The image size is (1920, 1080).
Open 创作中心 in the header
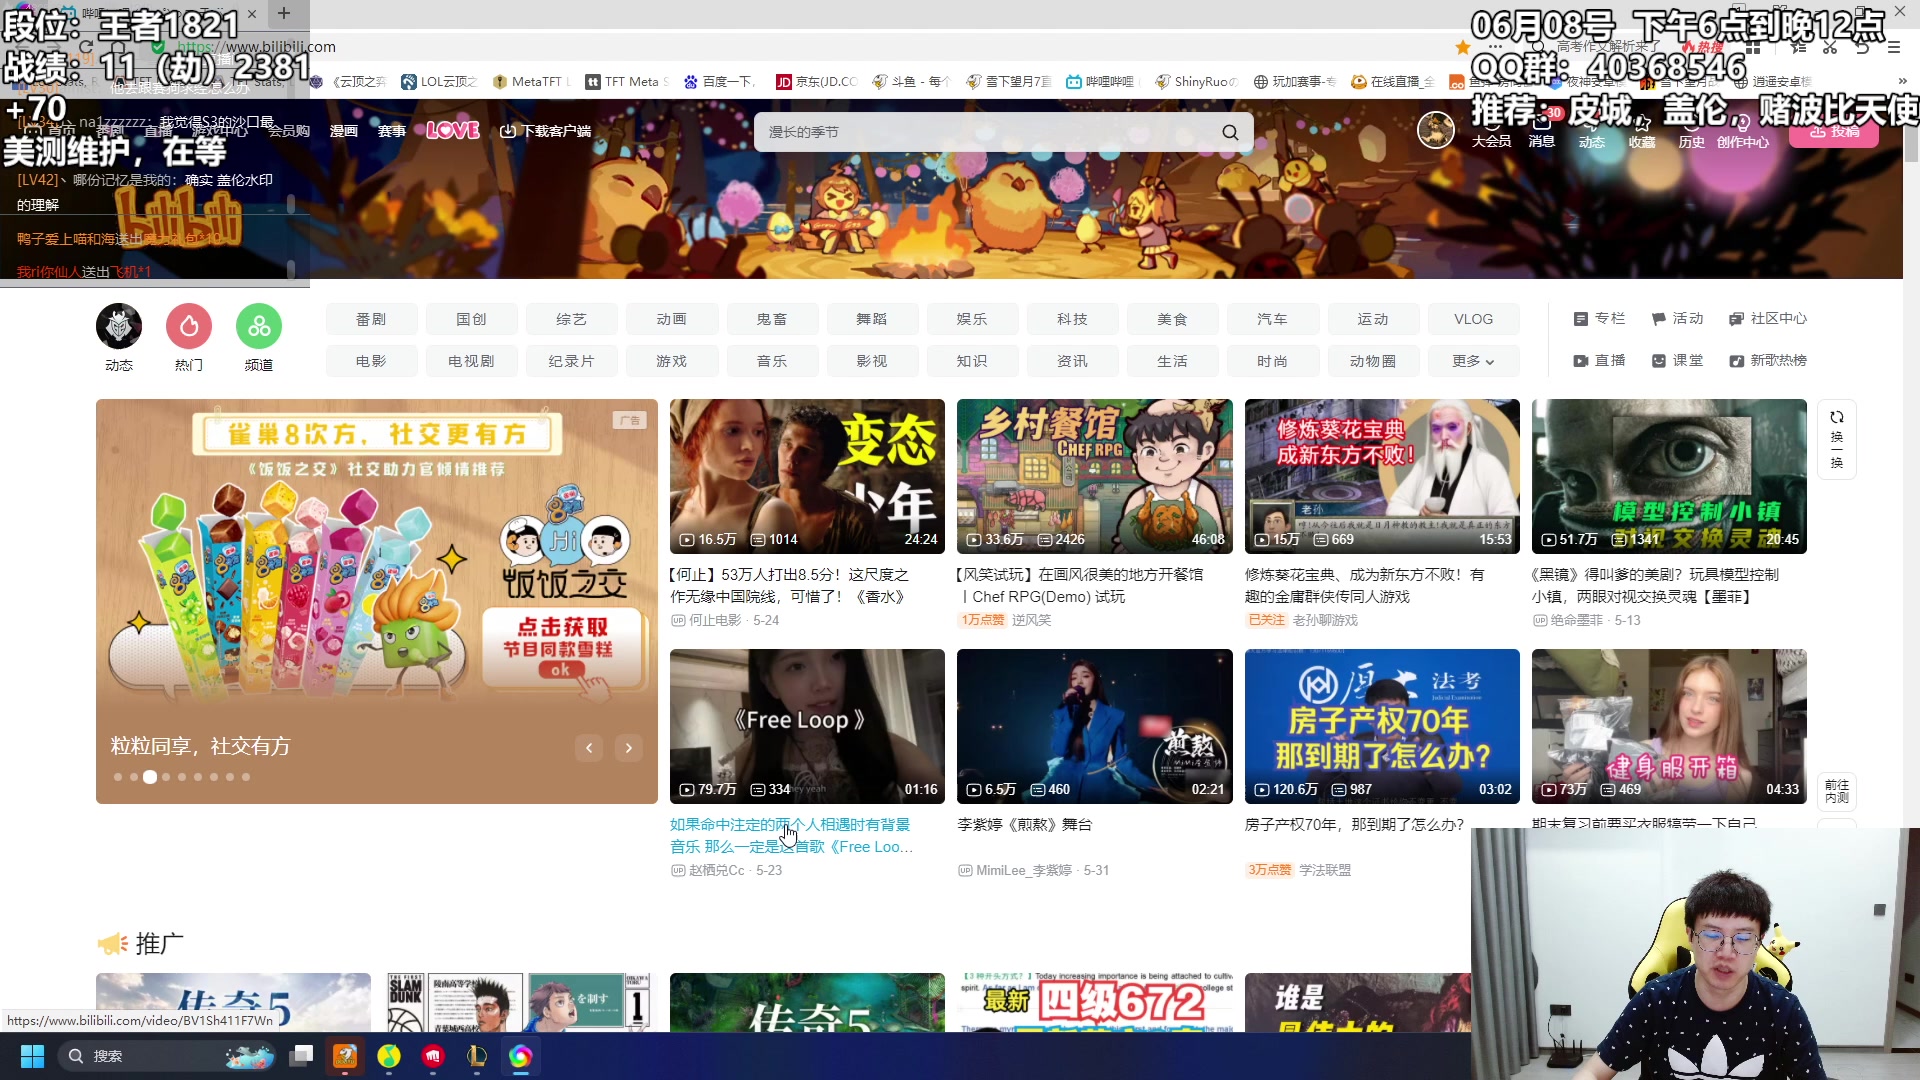tap(1743, 131)
